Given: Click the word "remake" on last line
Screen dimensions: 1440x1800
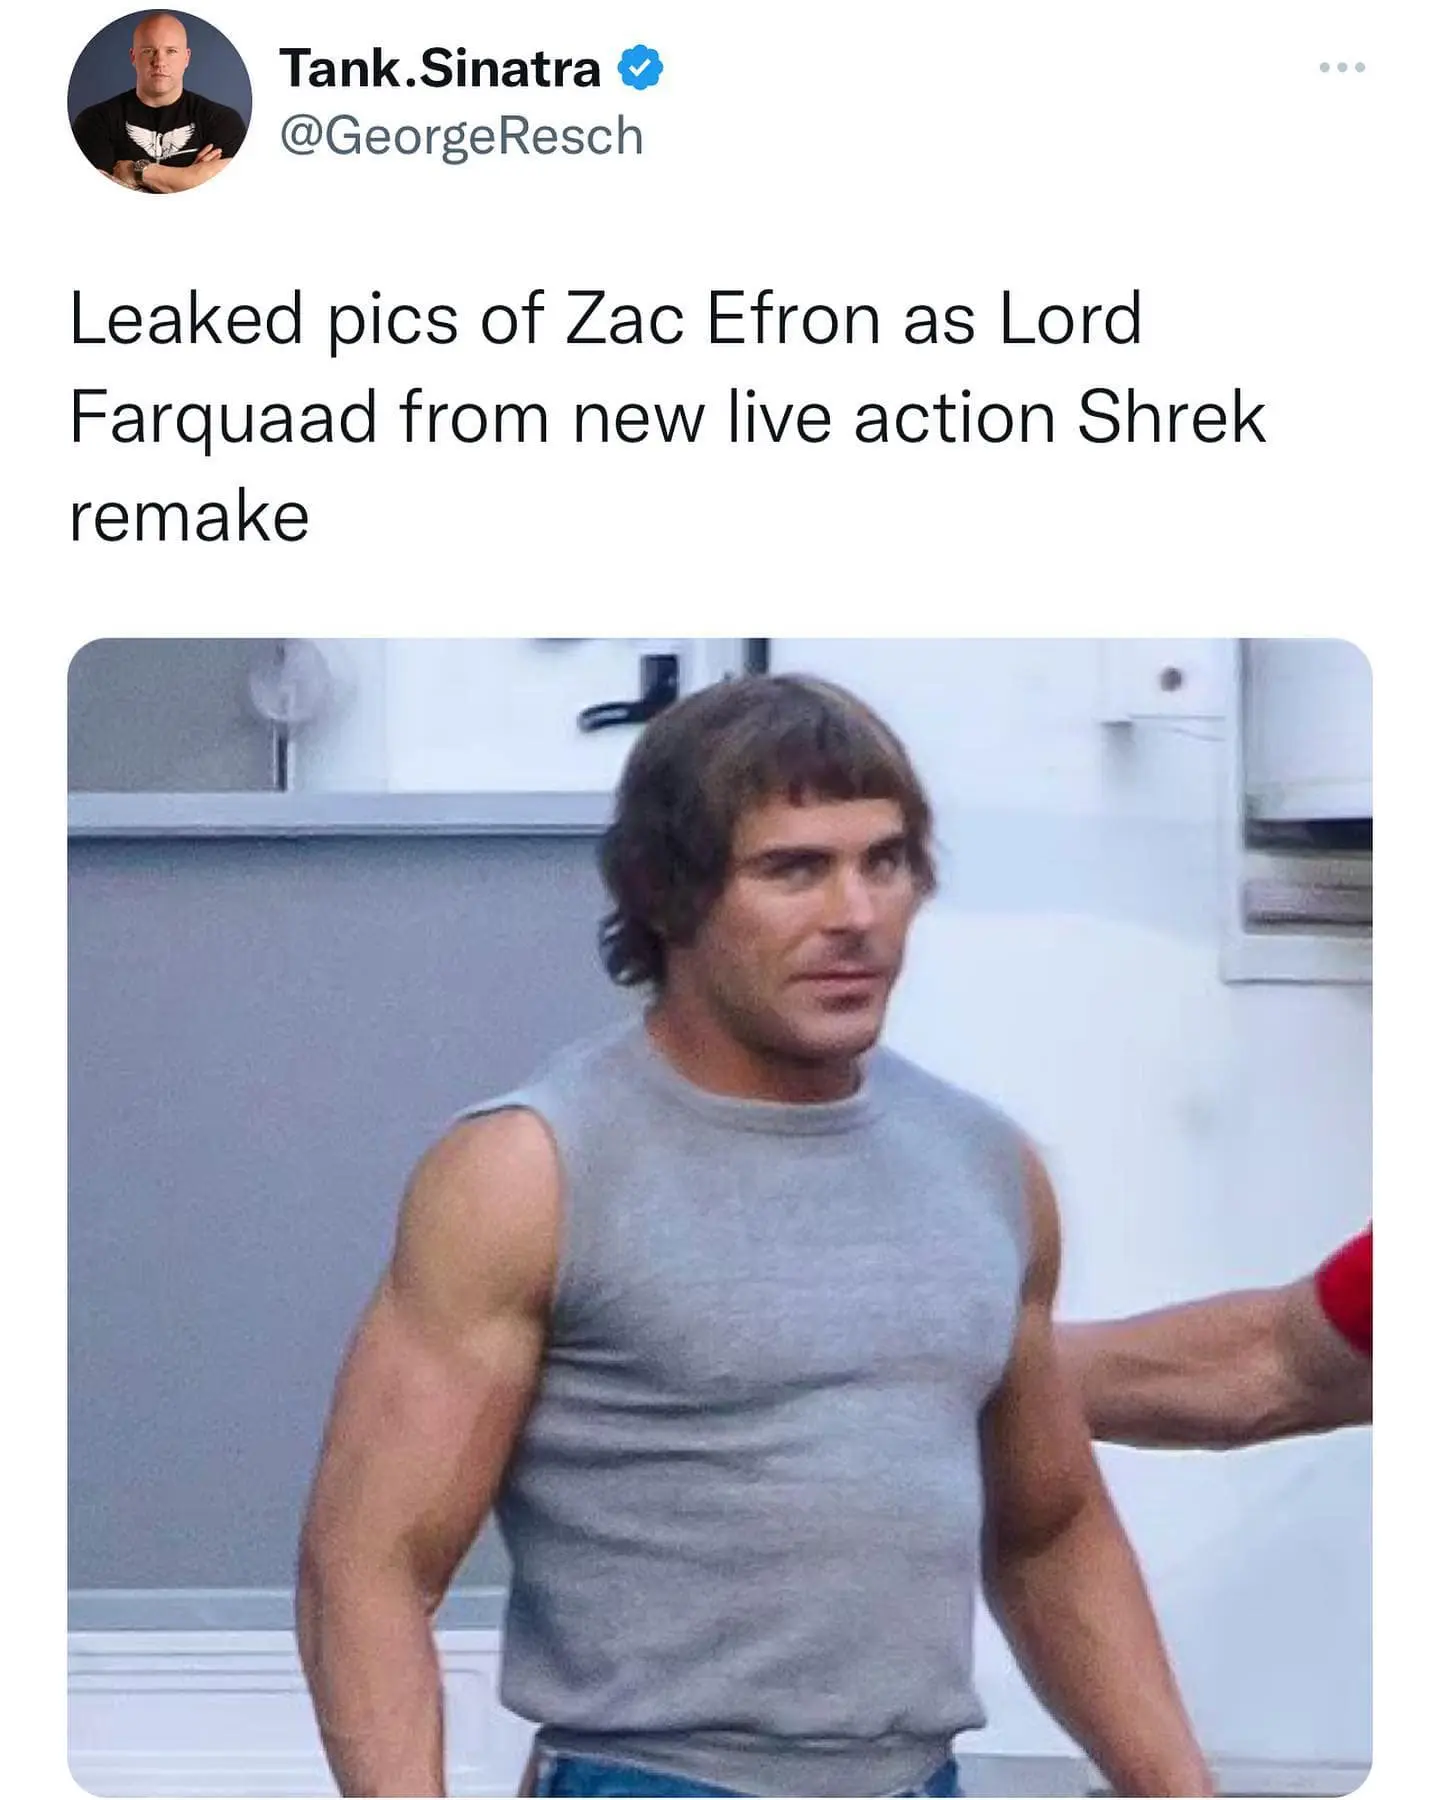Looking at the screenshot, I should point(190,517).
